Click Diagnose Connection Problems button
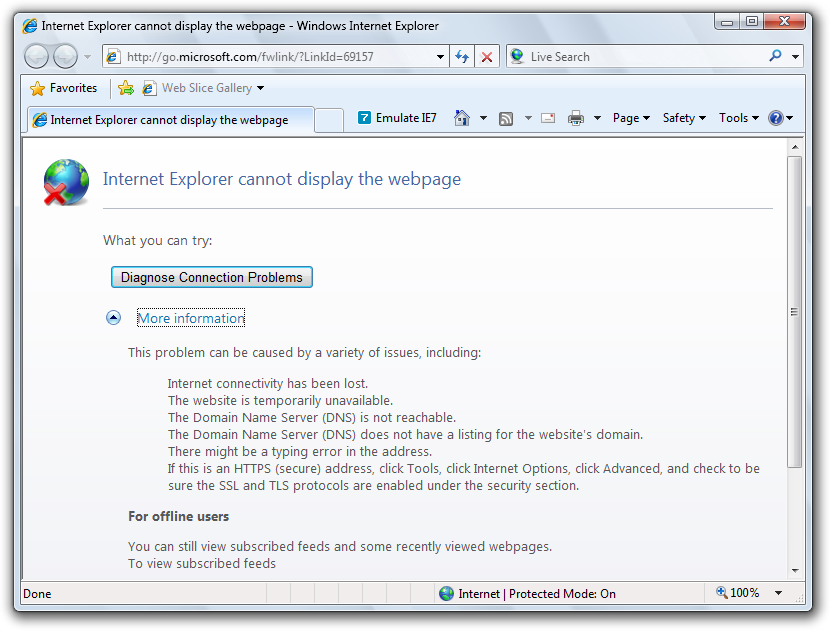 212,277
